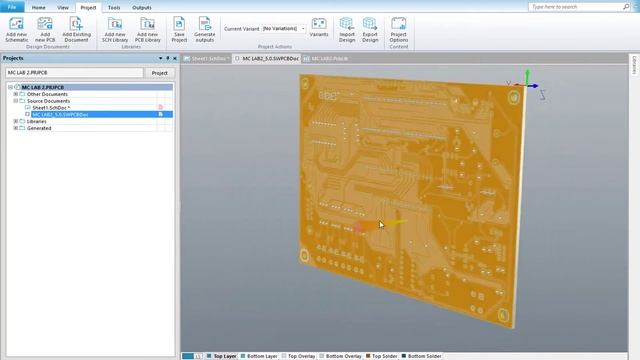Click the Other Documents folder icon
This screenshot has width=640, height=360.
tap(22, 94)
